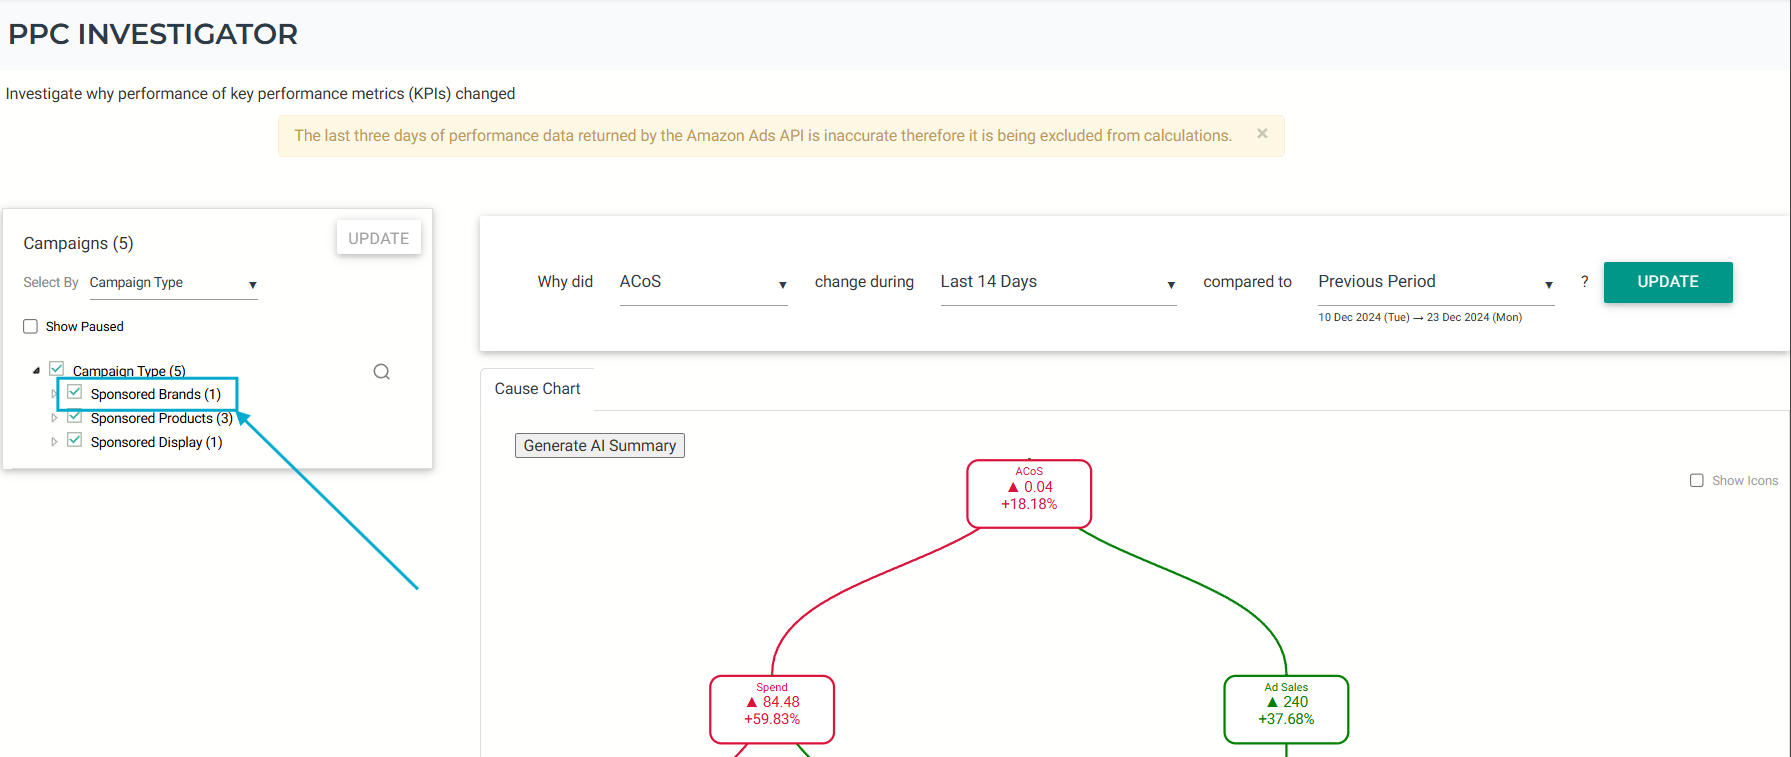Image resolution: width=1791 pixels, height=757 pixels.
Task: Click the UPDATE button in the Campaigns panel
Action: pos(379,238)
